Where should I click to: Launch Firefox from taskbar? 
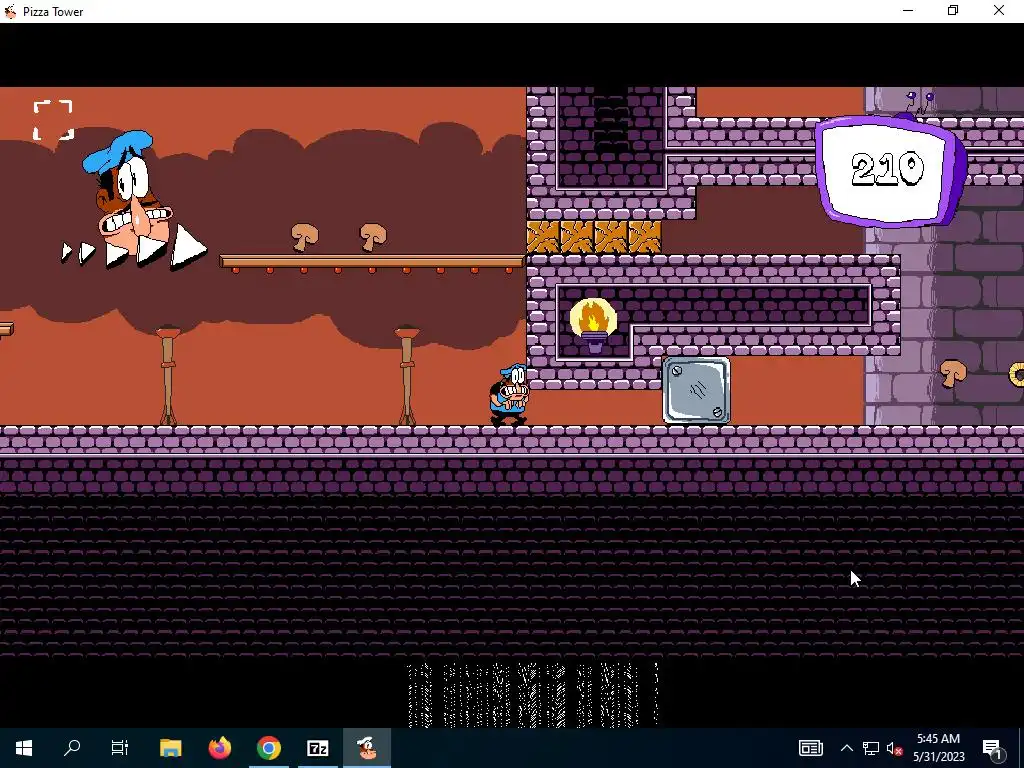(x=219, y=748)
